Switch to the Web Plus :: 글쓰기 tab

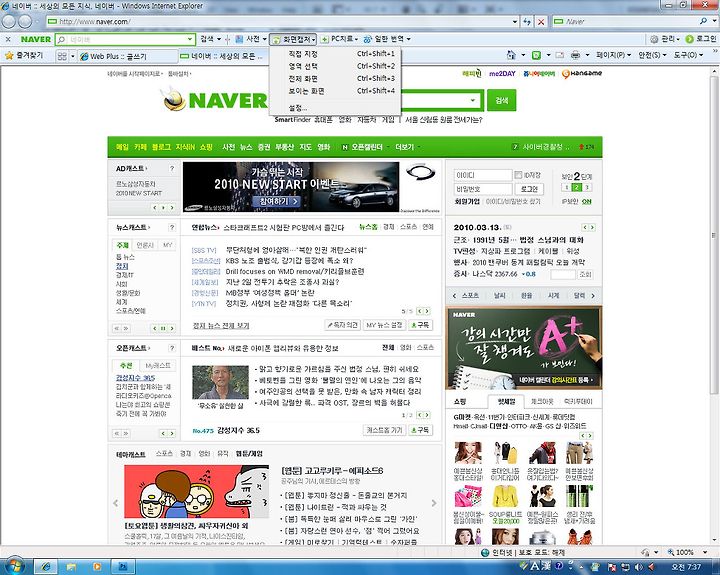pyautogui.click(x=128, y=56)
